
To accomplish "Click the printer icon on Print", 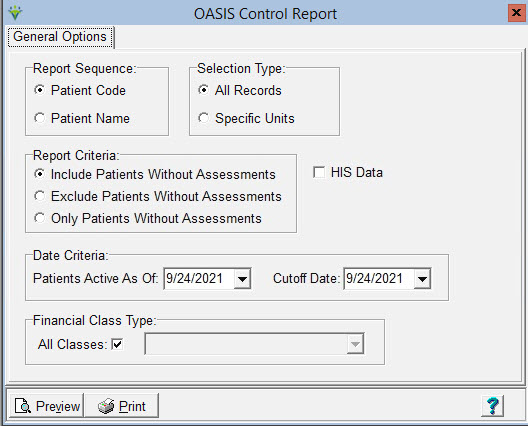I will click(x=106, y=406).
